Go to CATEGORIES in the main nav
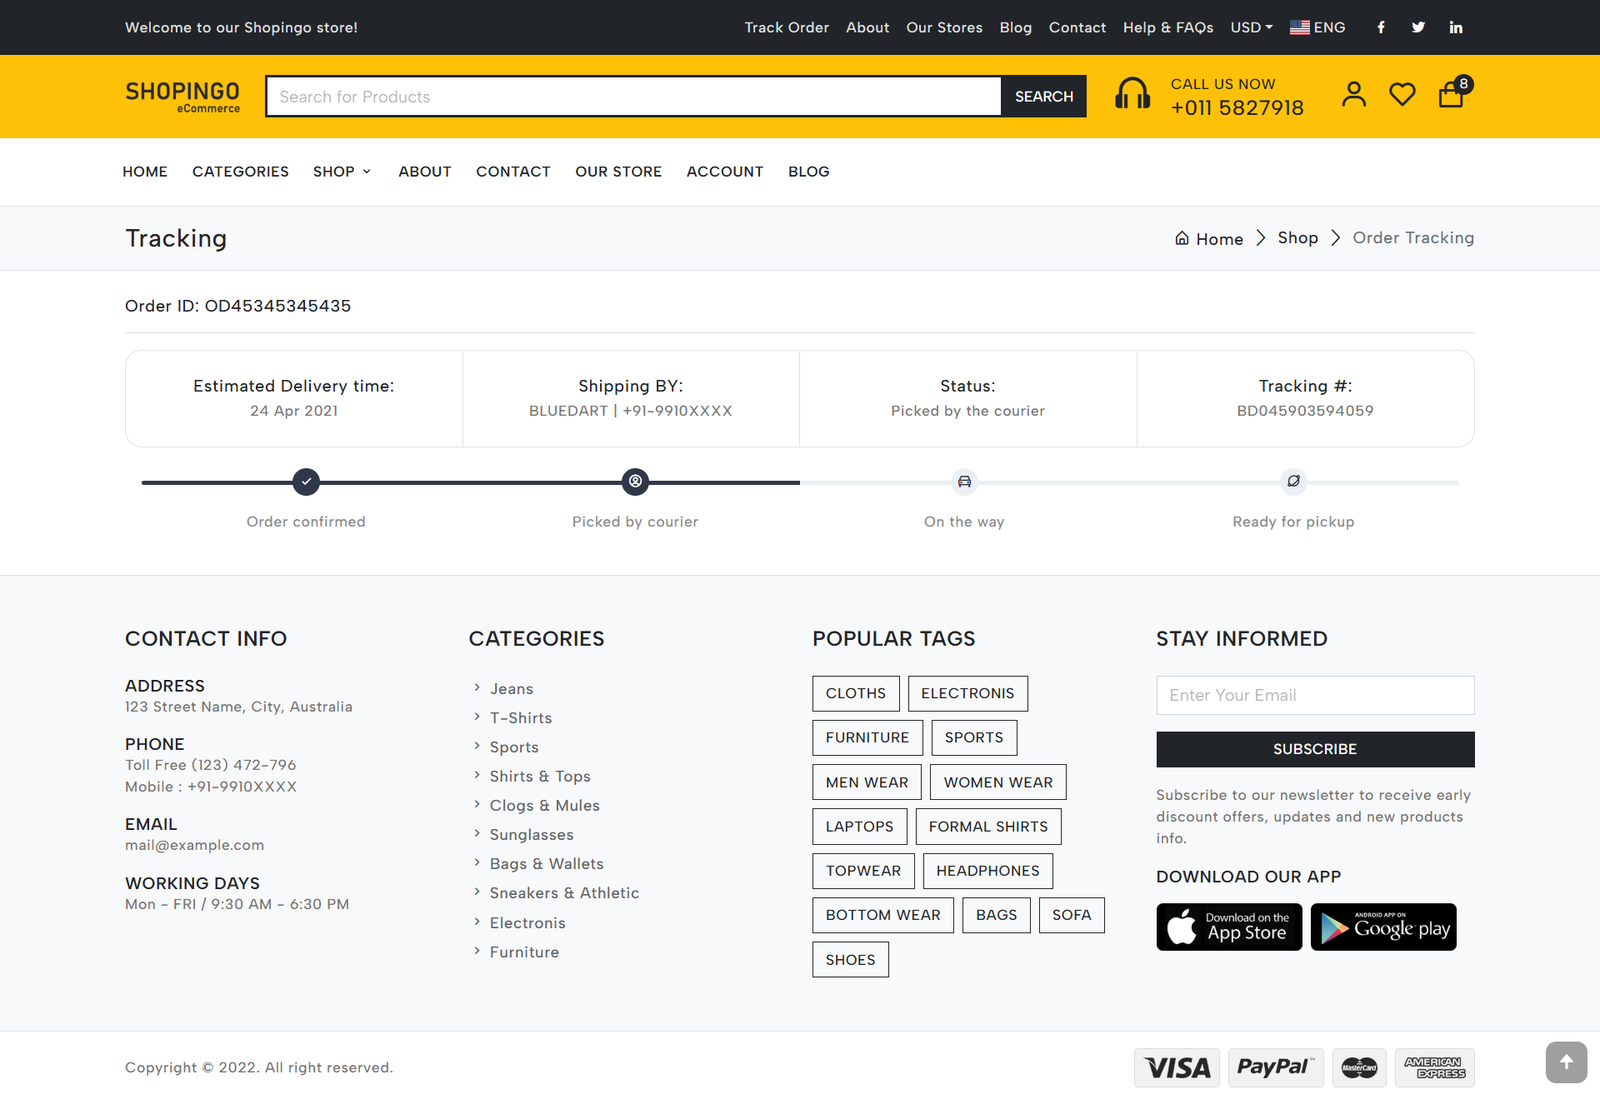The image size is (1600, 1104). (240, 172)
